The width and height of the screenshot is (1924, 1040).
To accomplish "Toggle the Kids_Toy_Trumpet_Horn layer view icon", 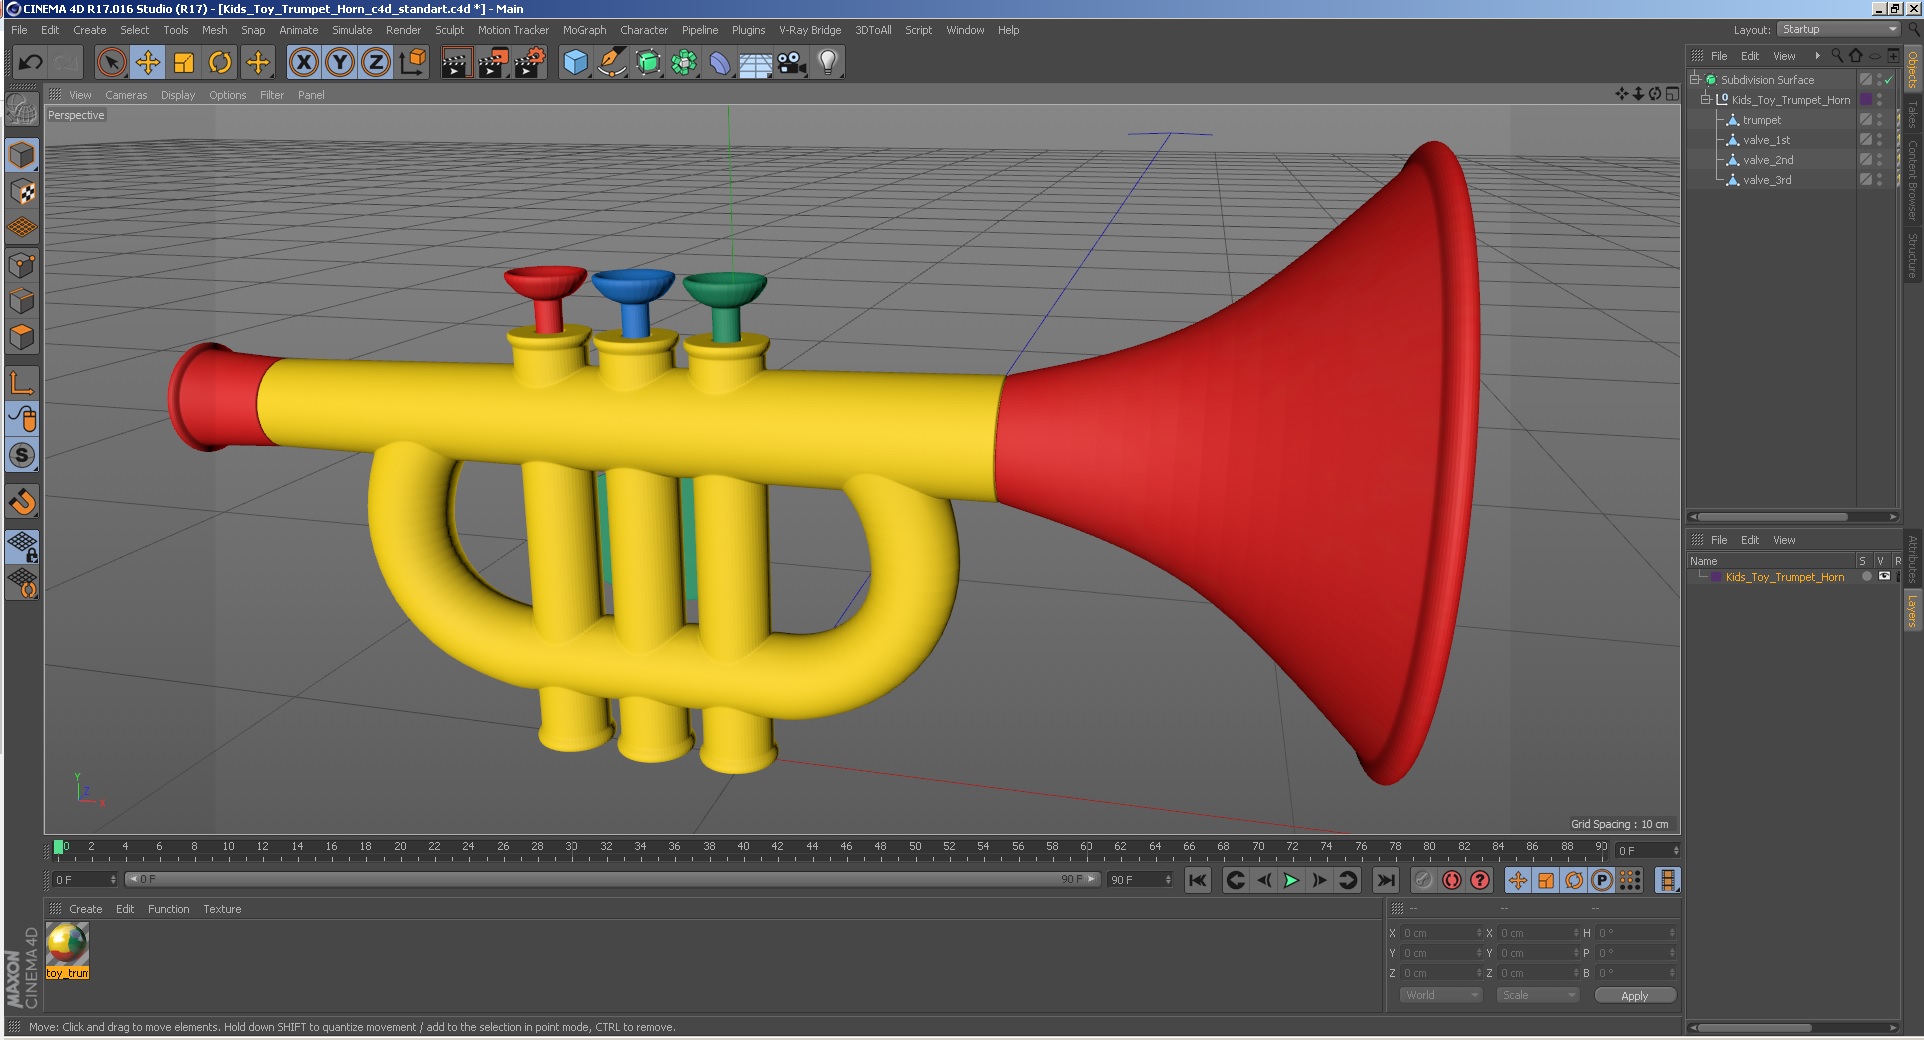I will pyautogui.click(x=1884, y=577).
